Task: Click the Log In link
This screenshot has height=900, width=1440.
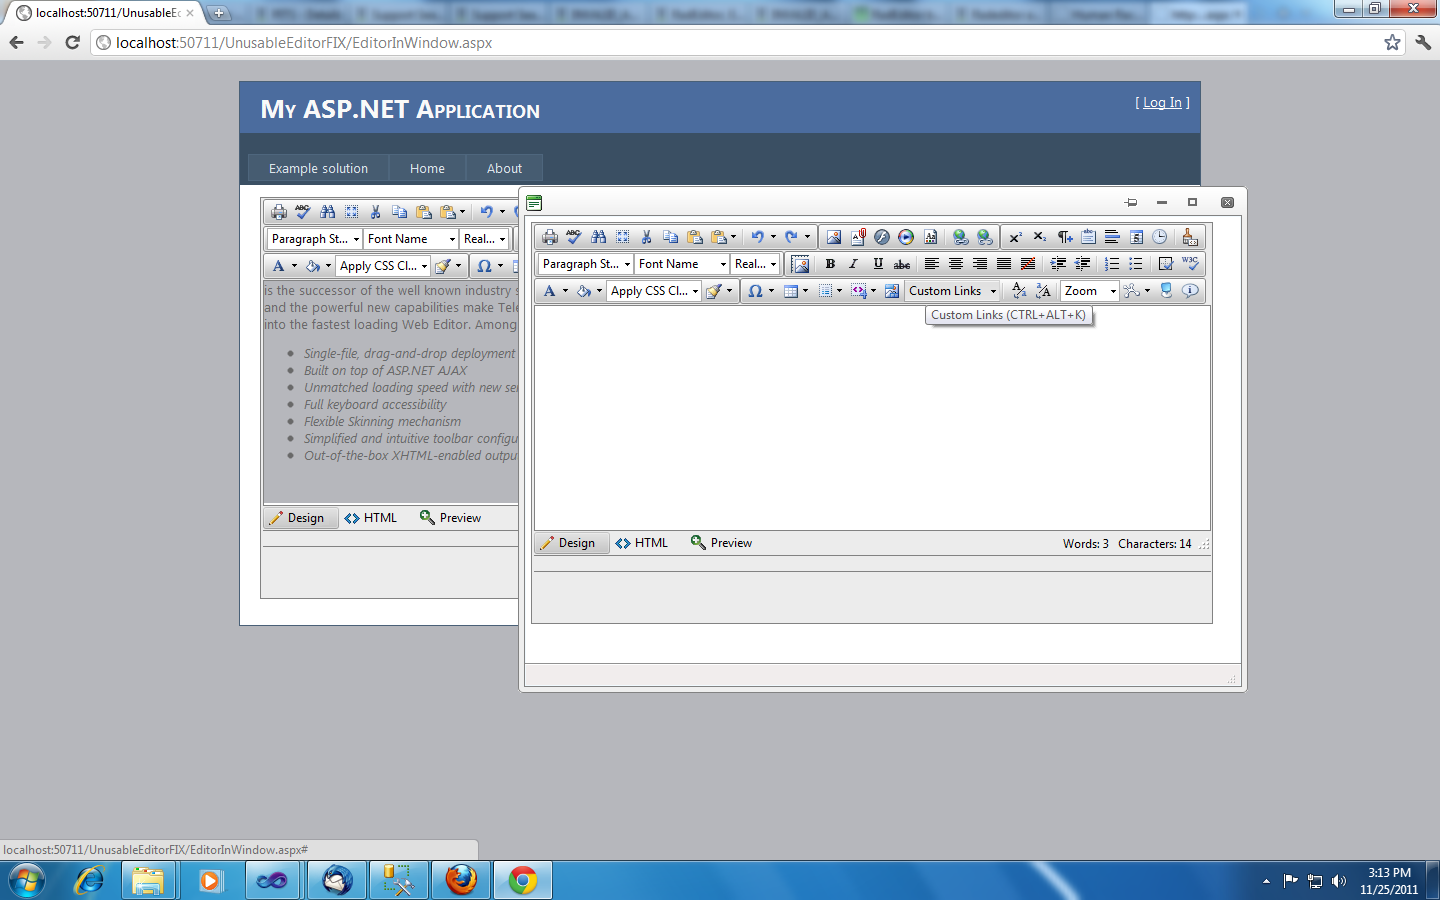Action: pyautogui.click(x=1162, y=102)
